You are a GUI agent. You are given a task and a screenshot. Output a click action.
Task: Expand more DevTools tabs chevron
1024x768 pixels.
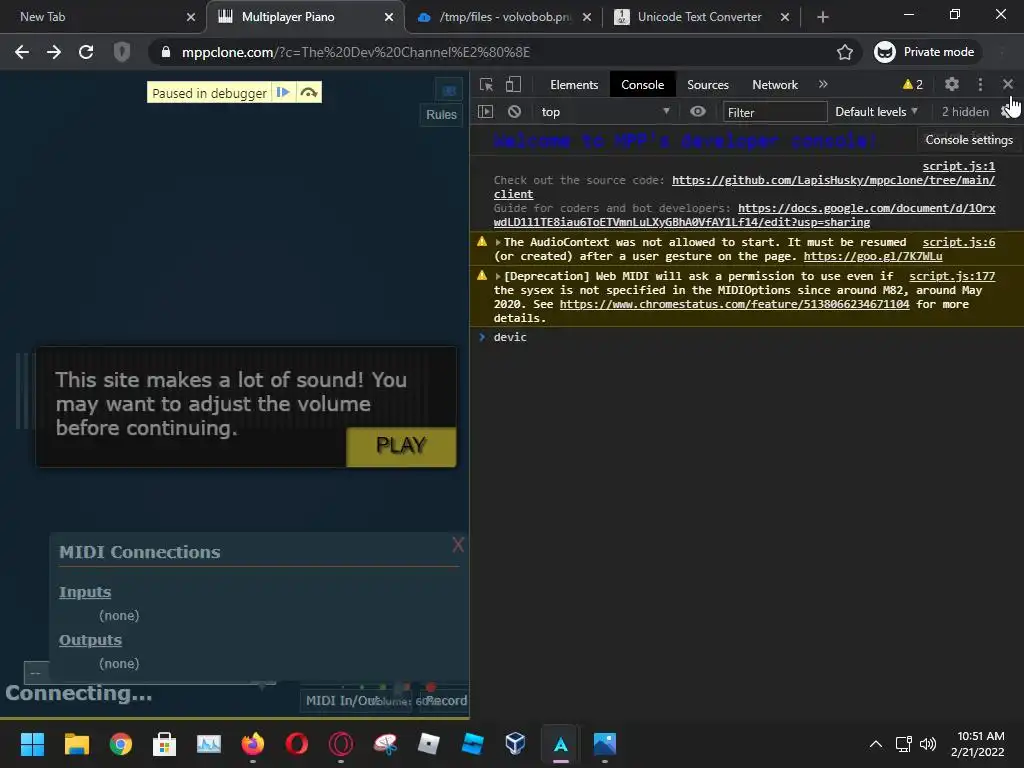(x=823, y=84)
